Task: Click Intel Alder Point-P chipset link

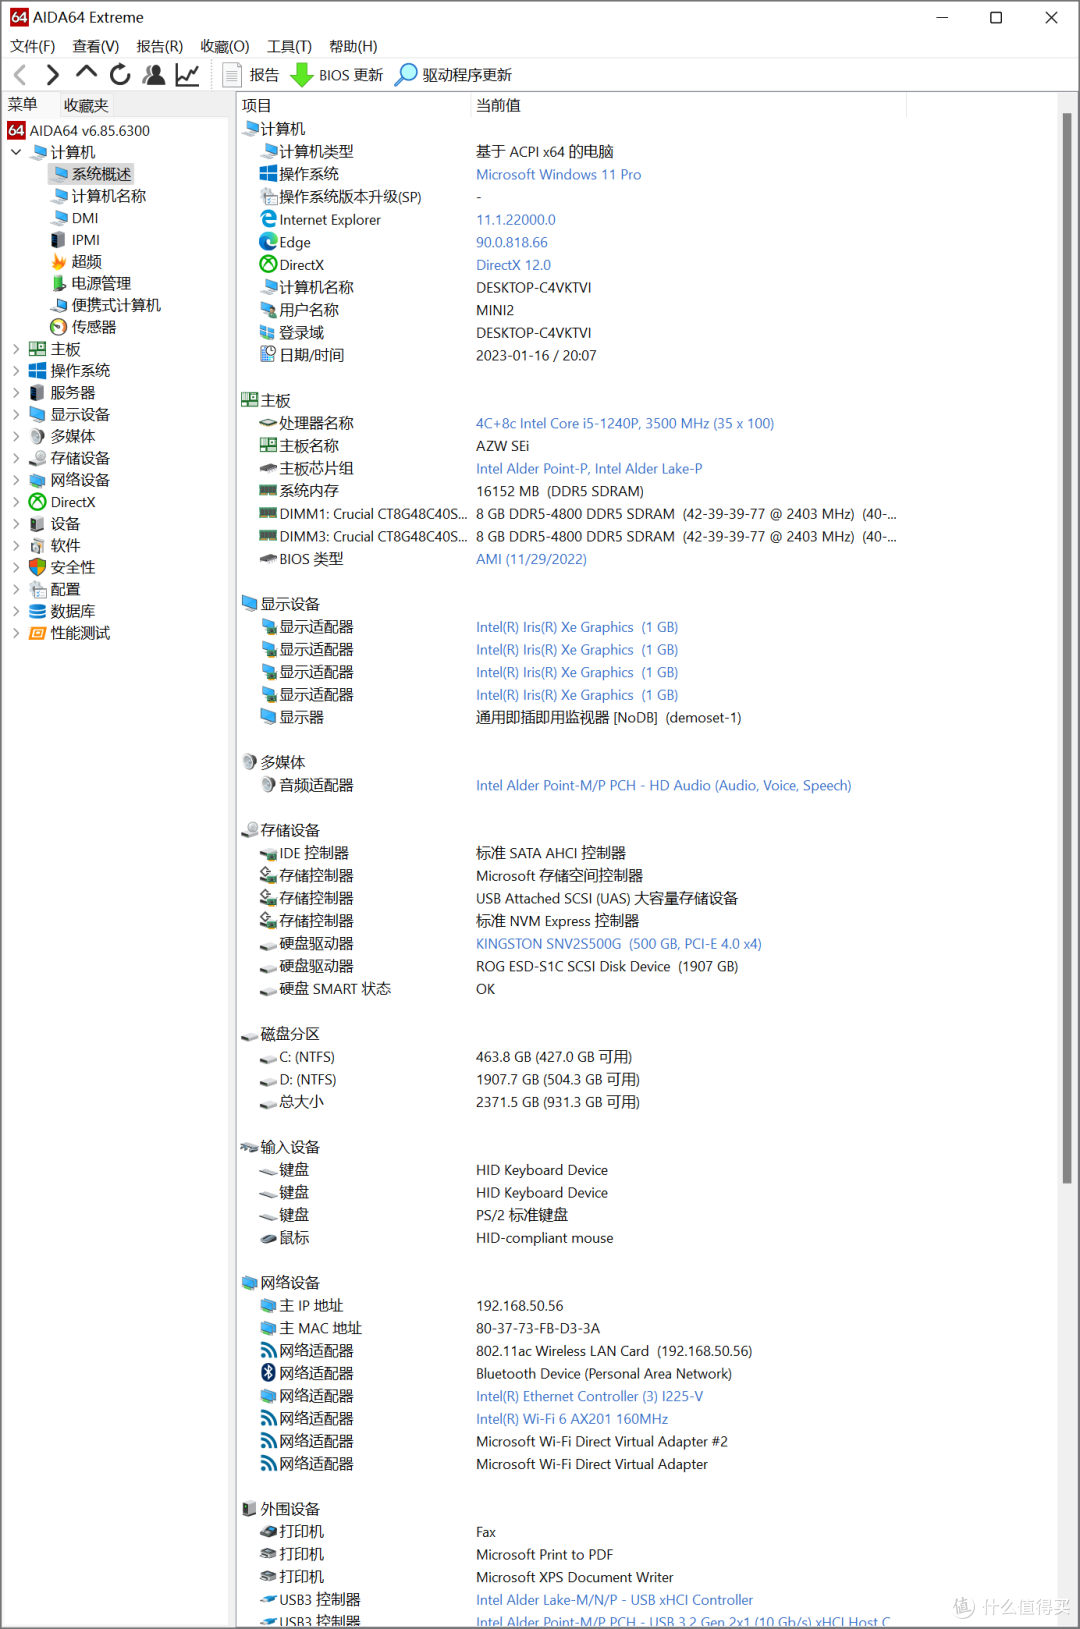Action: [589, 468]
